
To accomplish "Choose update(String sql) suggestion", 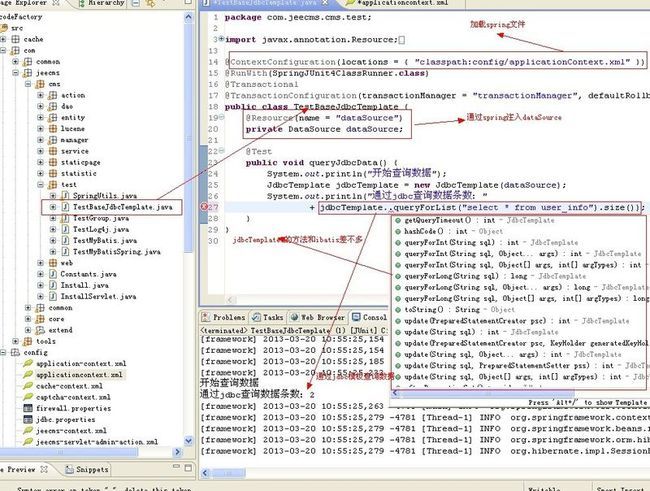I will 476,332.
